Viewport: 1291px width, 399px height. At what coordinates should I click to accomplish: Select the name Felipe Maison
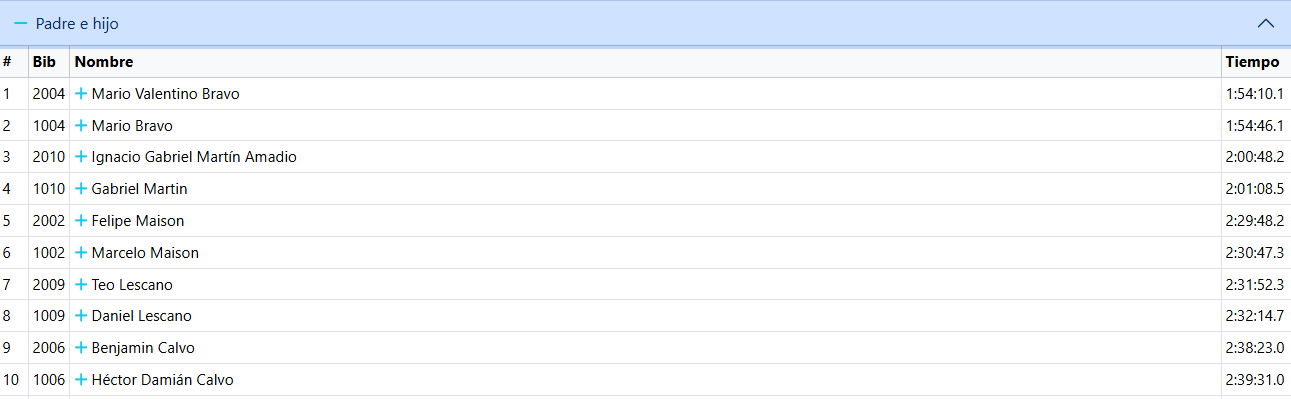tap(138, 221)
